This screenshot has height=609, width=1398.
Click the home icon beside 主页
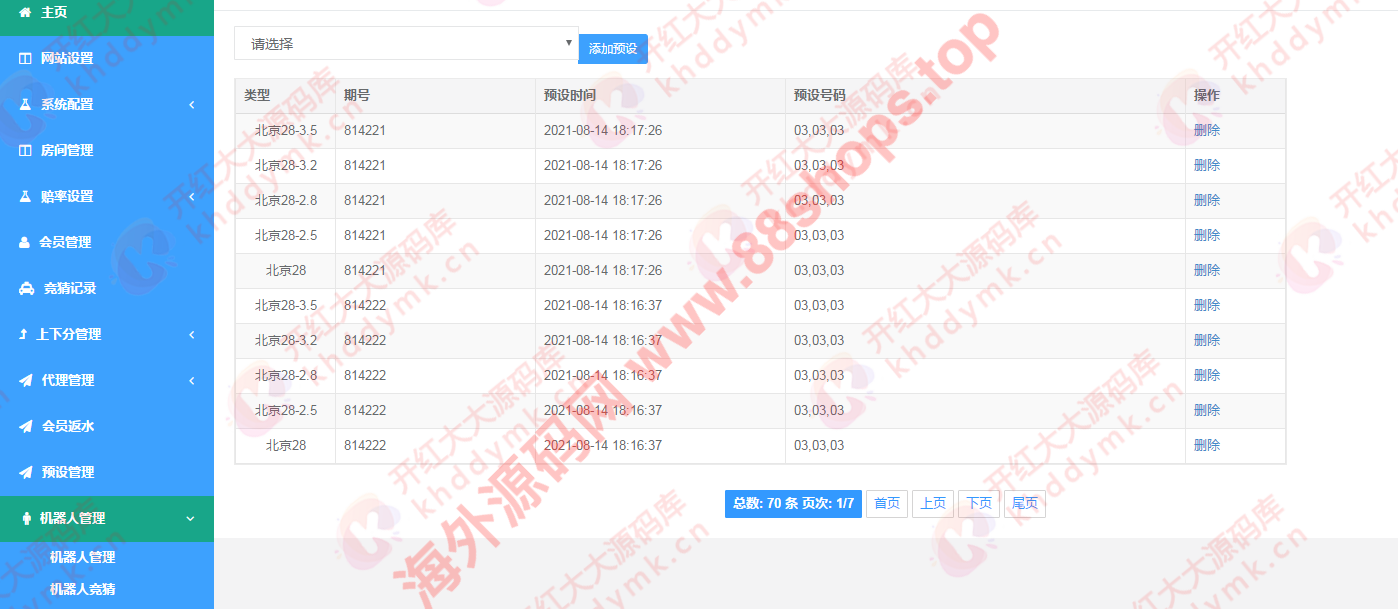[x=25, y=12]
